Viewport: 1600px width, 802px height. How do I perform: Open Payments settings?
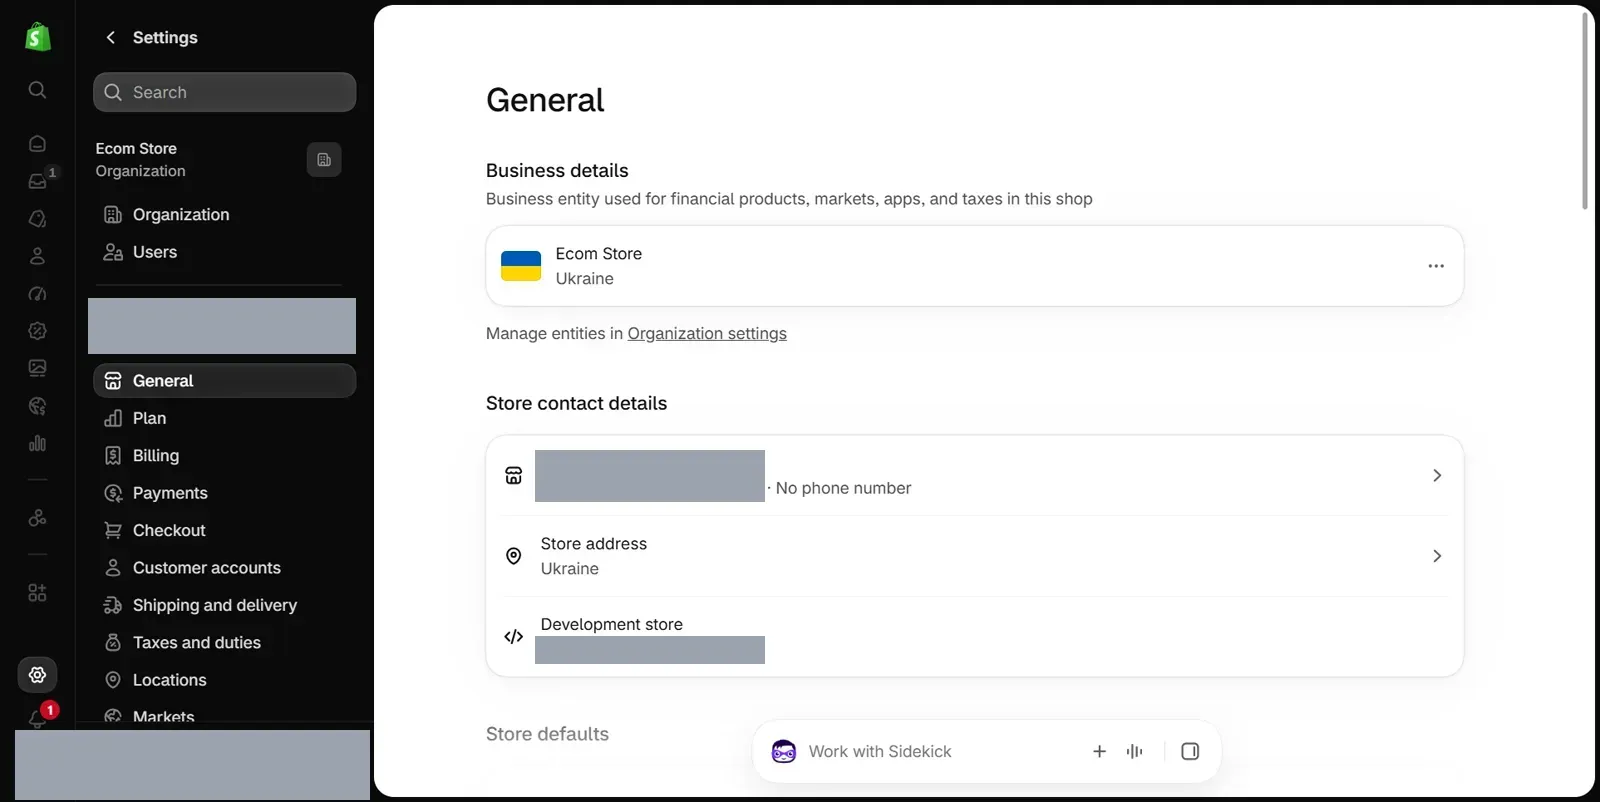pyautogui.click(x=225, y=493)
